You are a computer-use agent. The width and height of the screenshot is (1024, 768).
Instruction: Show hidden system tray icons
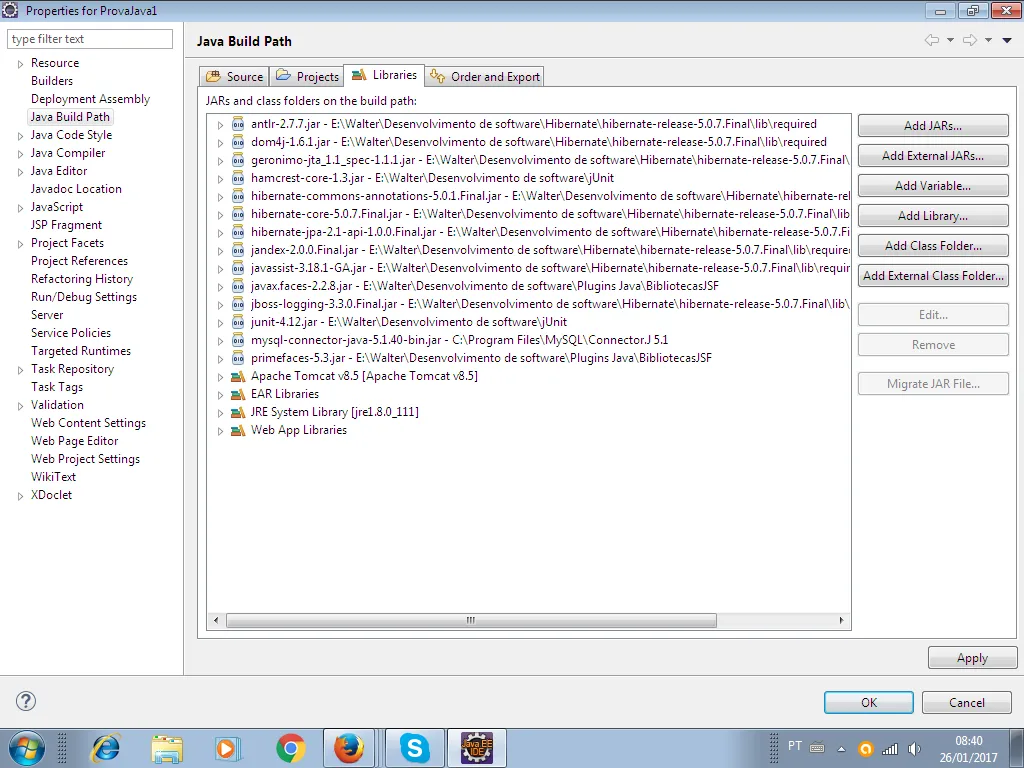pos(842,749)
